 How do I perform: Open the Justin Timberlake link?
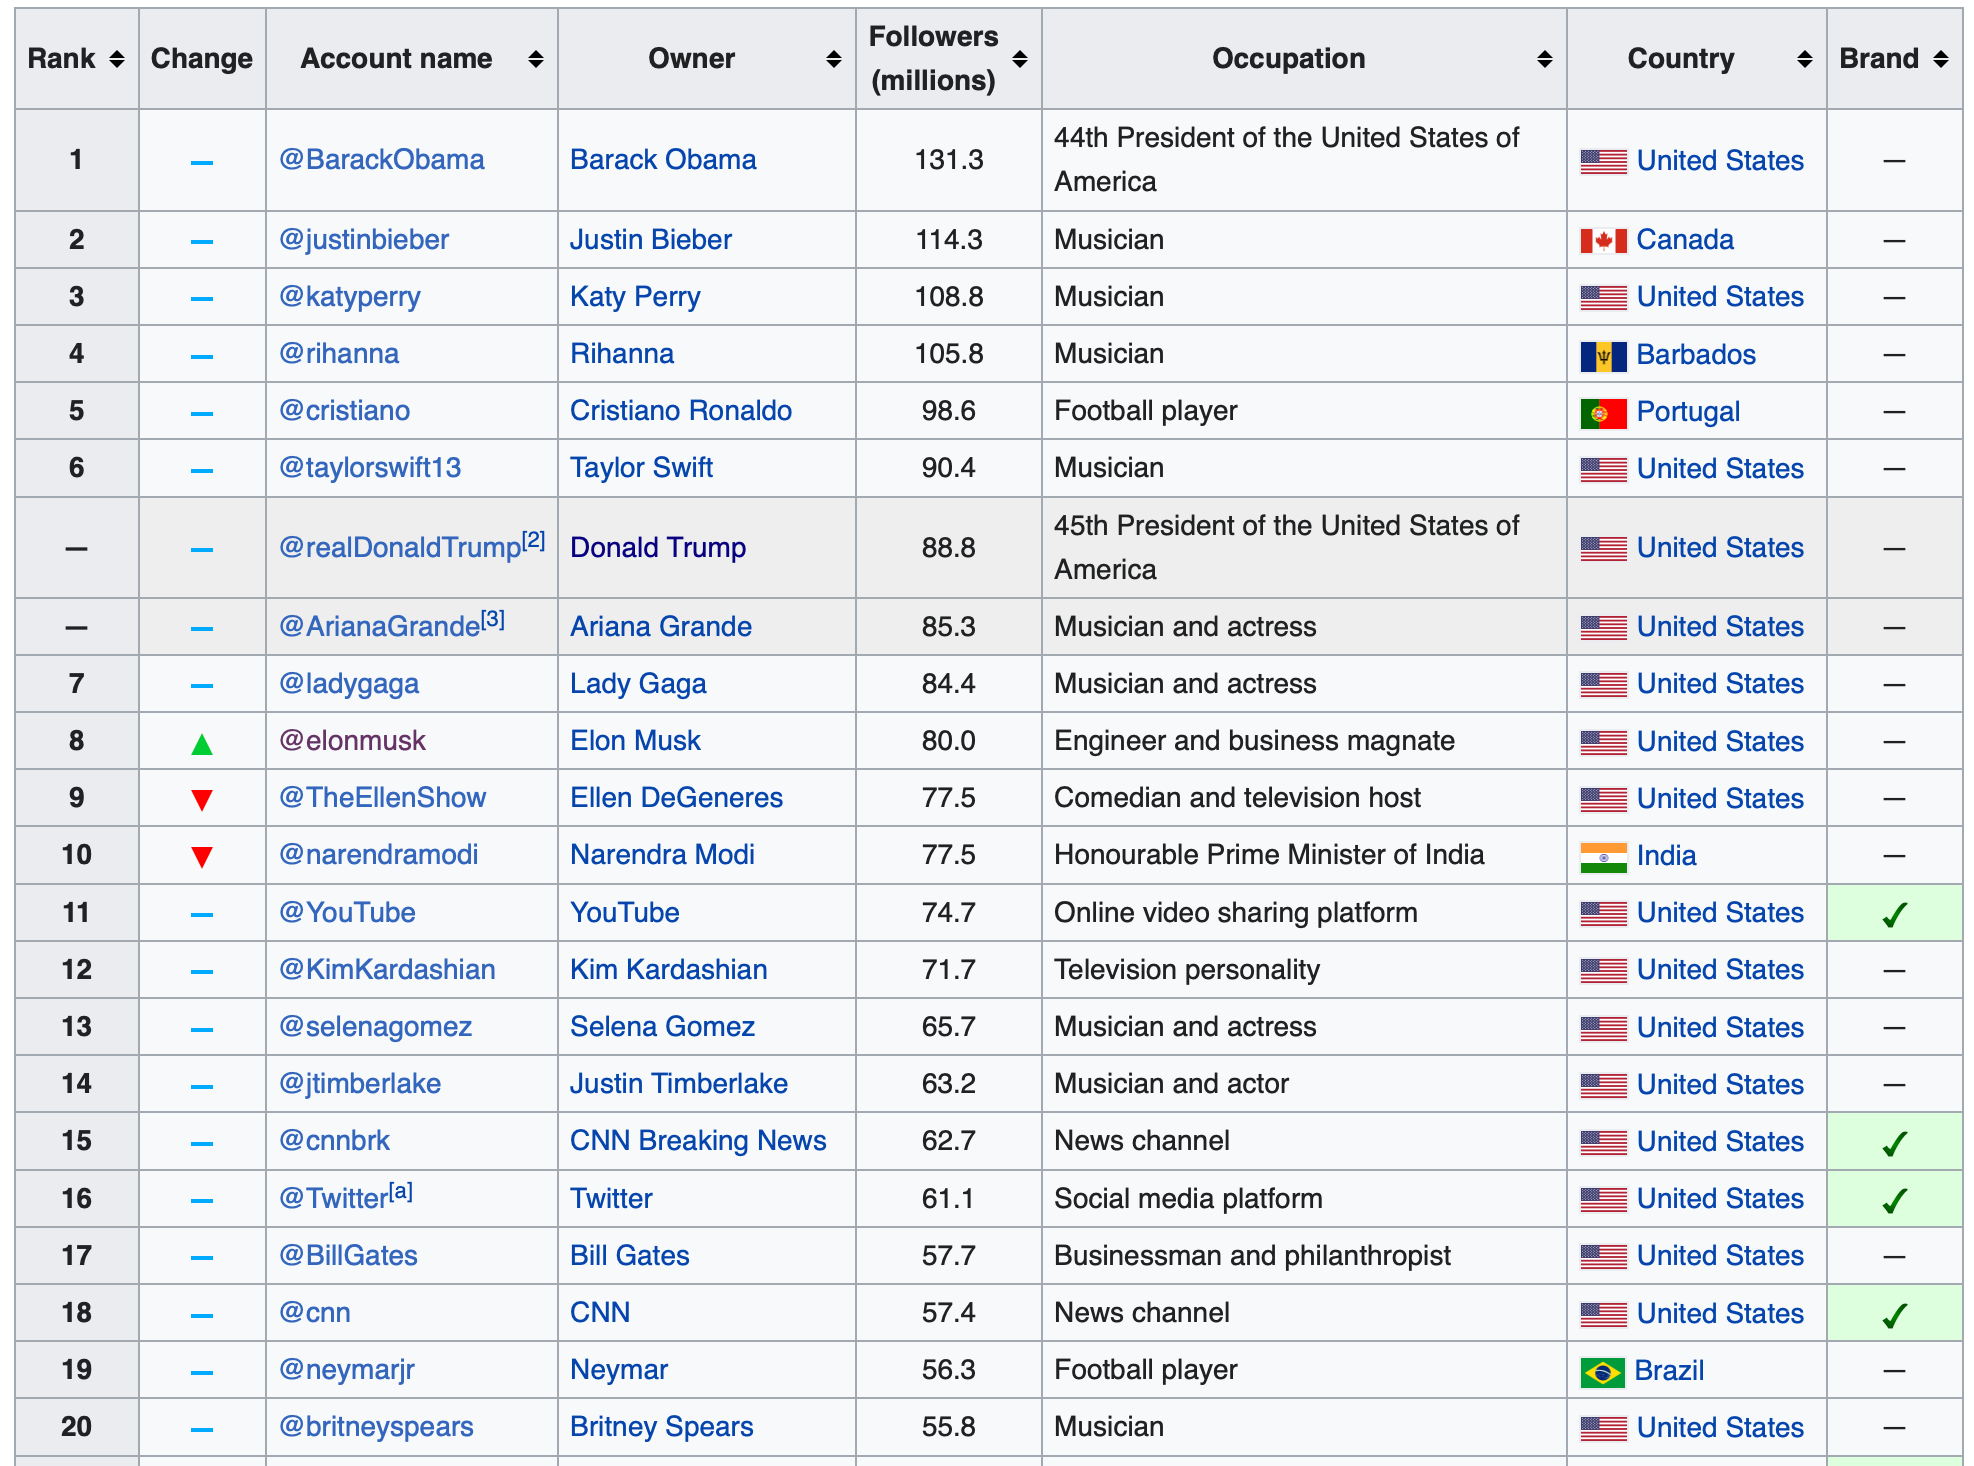tap(679, 1084)
